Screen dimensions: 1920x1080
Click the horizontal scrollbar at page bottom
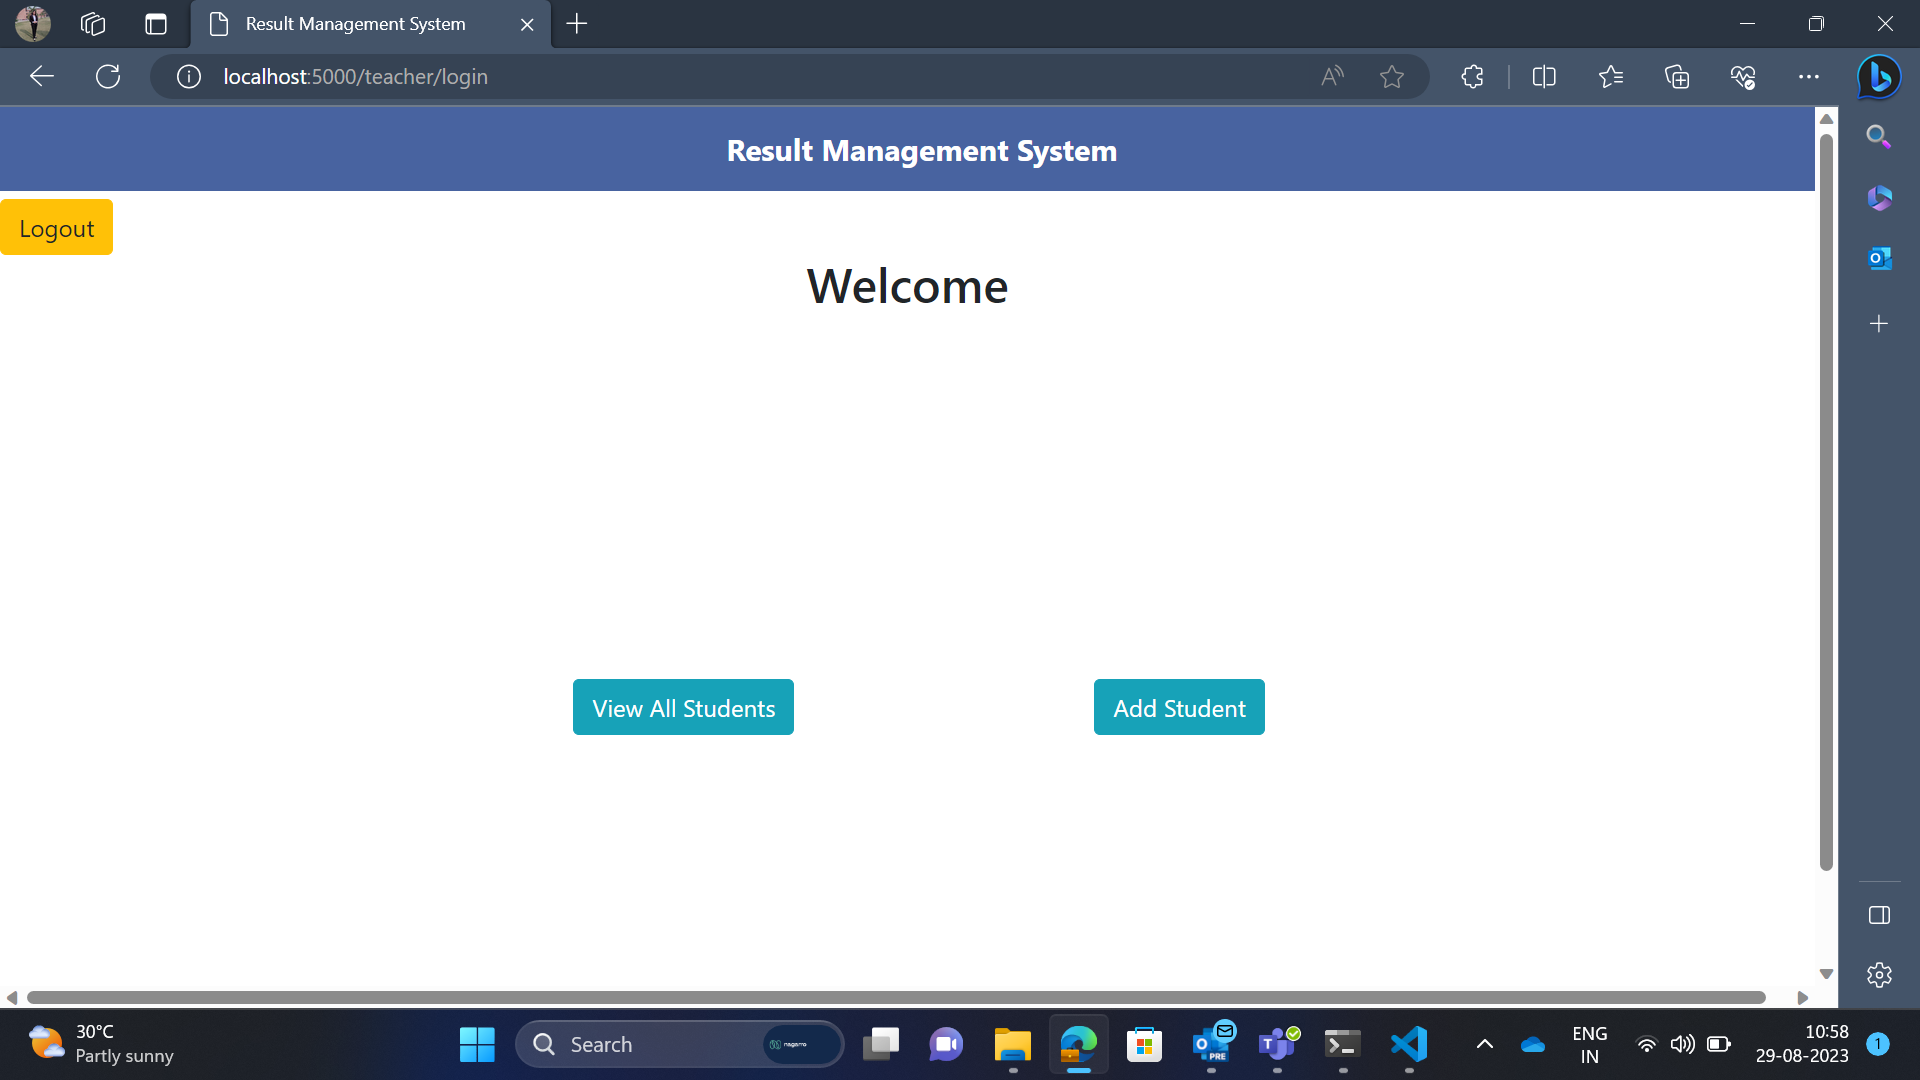point(896,997)
